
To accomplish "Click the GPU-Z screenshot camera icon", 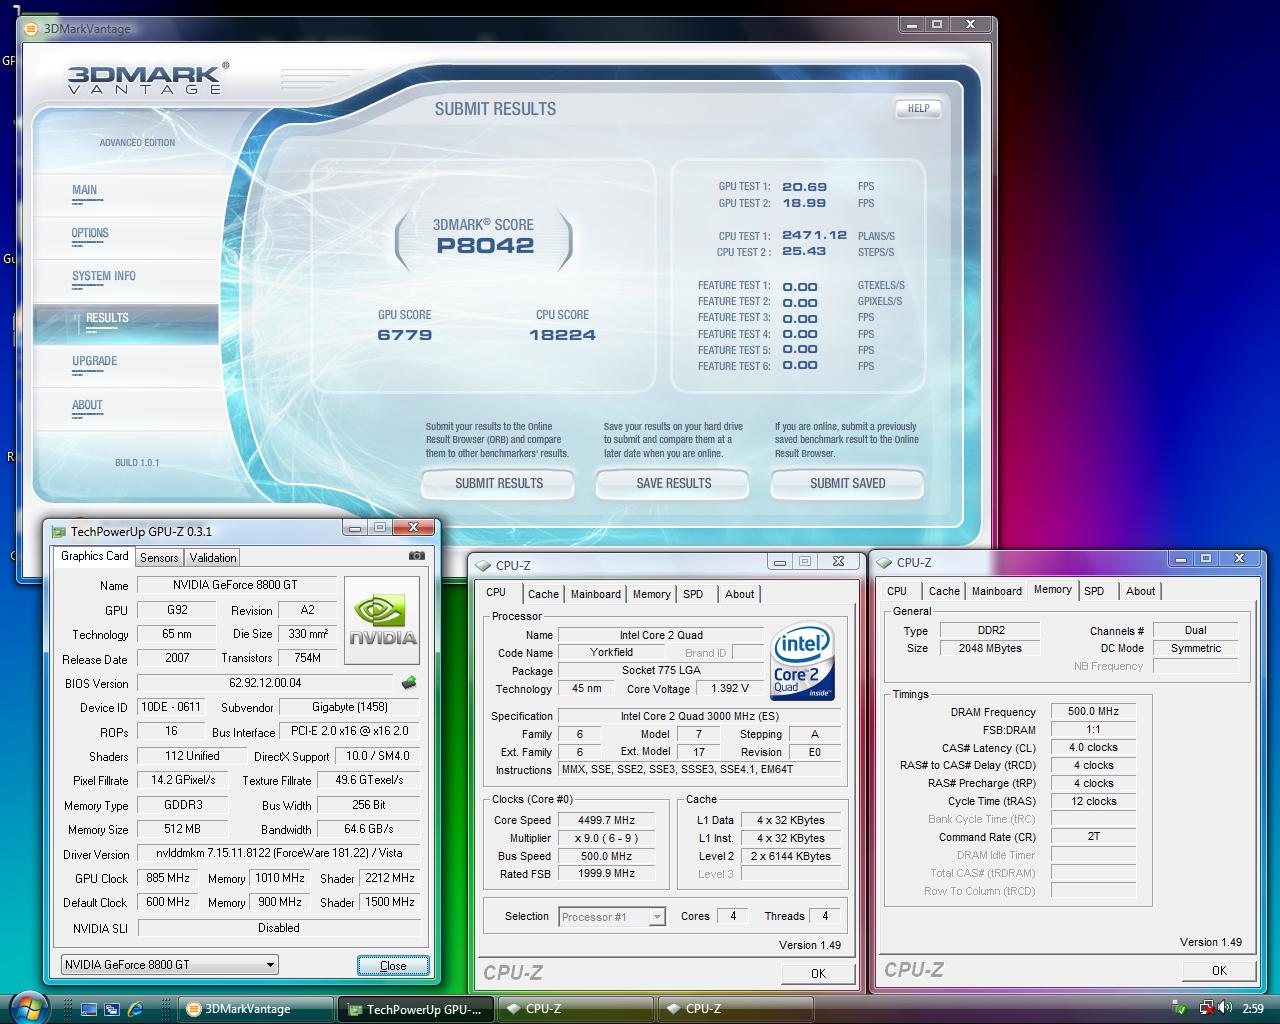I will pos(417,556).
